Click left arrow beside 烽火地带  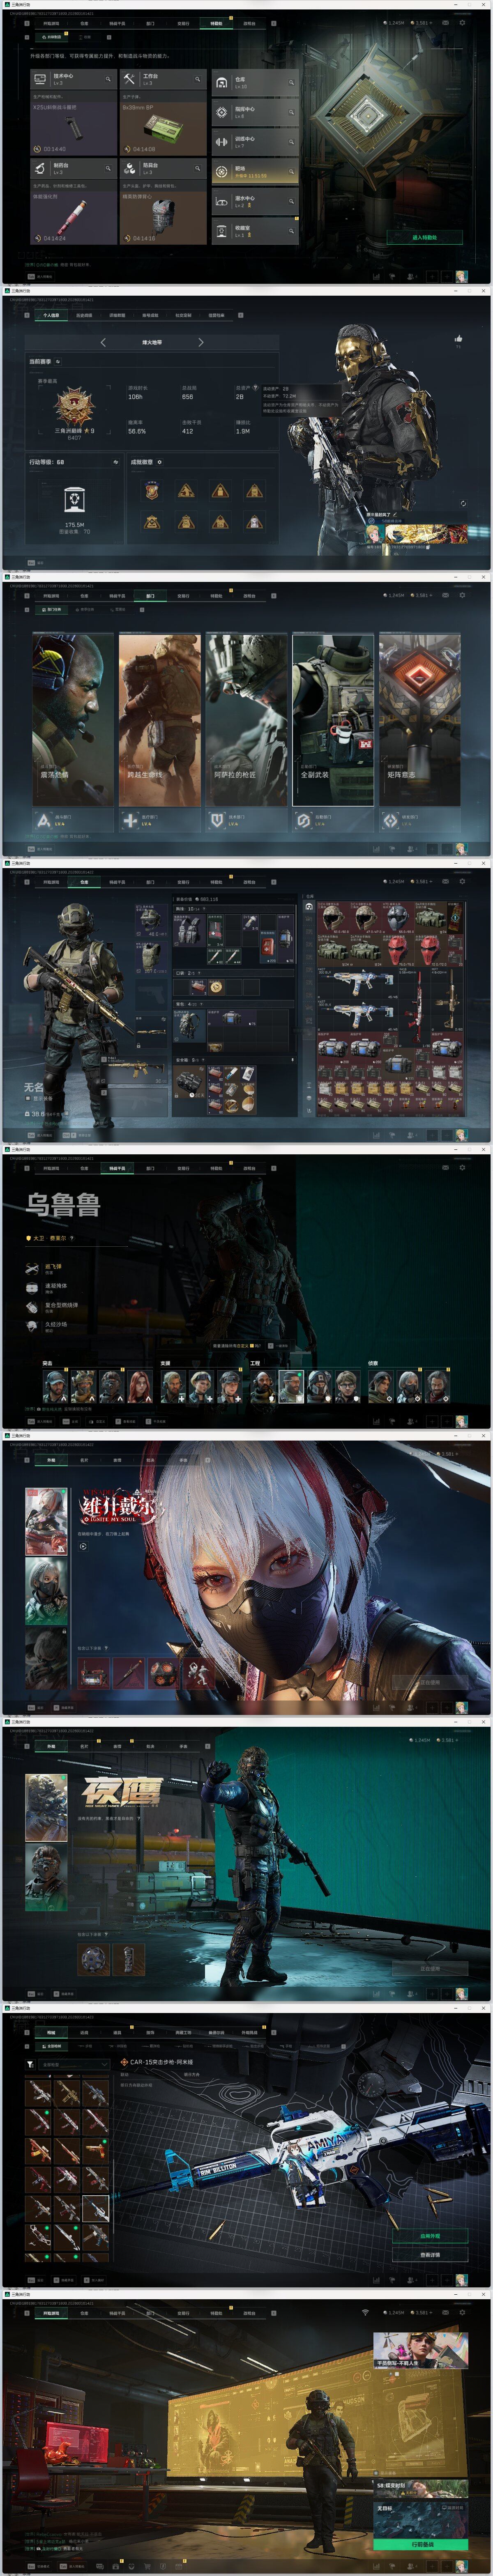[103, 342]
